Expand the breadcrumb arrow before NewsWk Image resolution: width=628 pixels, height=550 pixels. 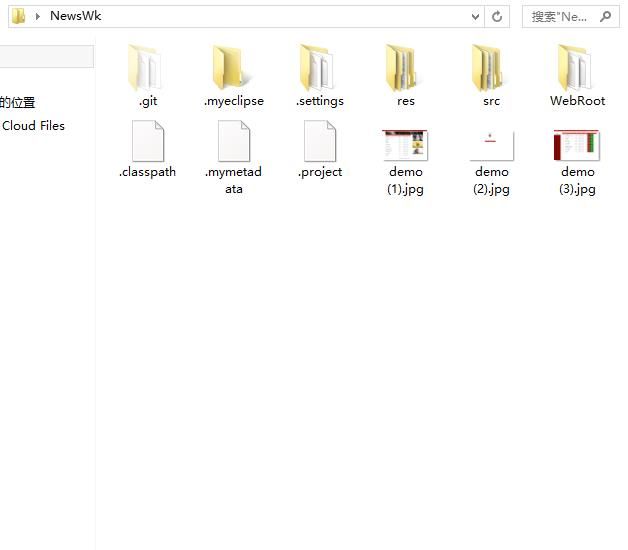click(38, 16)
